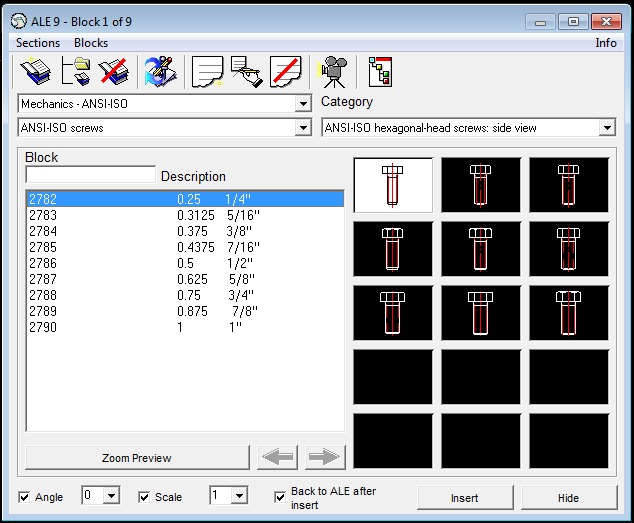The height and width of the screenshot is (523, 634).
Task: Open the Blocks menu
Action: point(91,43)
